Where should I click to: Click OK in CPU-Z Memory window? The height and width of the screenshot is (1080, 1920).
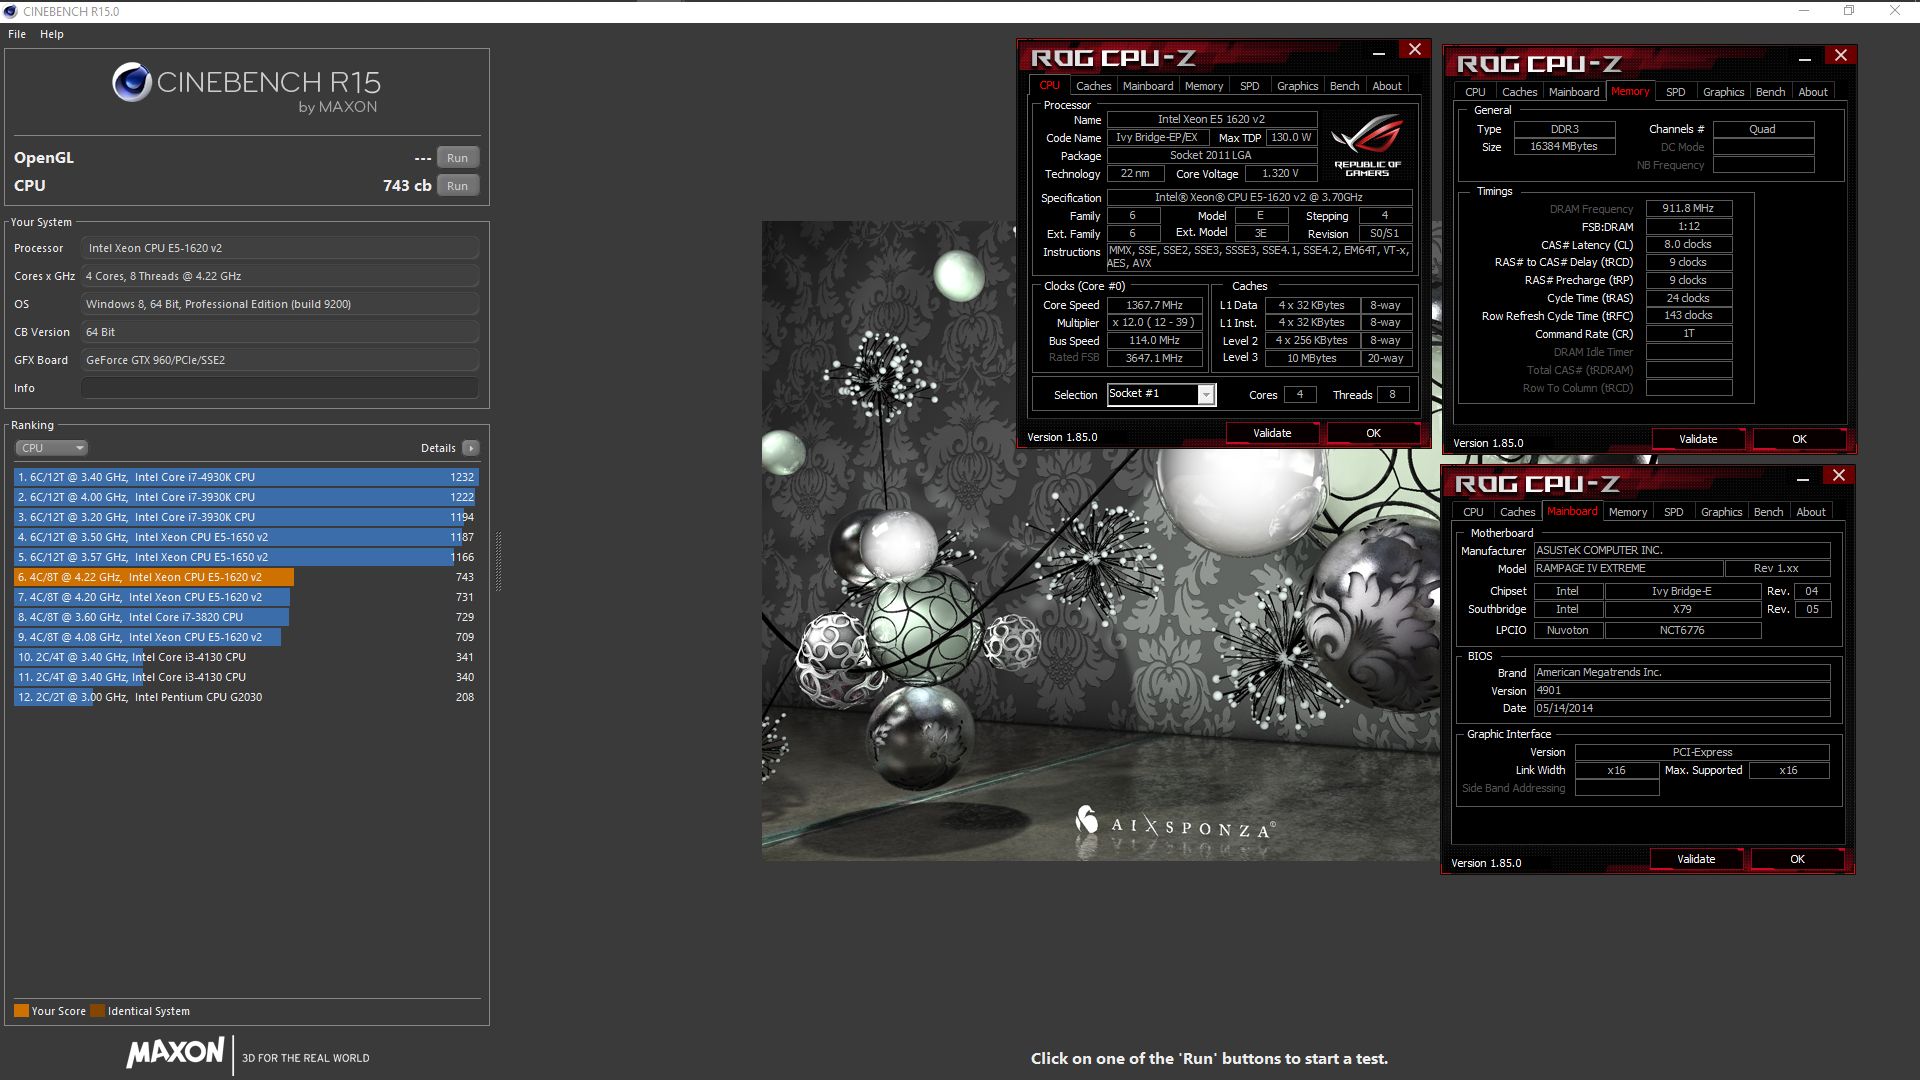1799,439
